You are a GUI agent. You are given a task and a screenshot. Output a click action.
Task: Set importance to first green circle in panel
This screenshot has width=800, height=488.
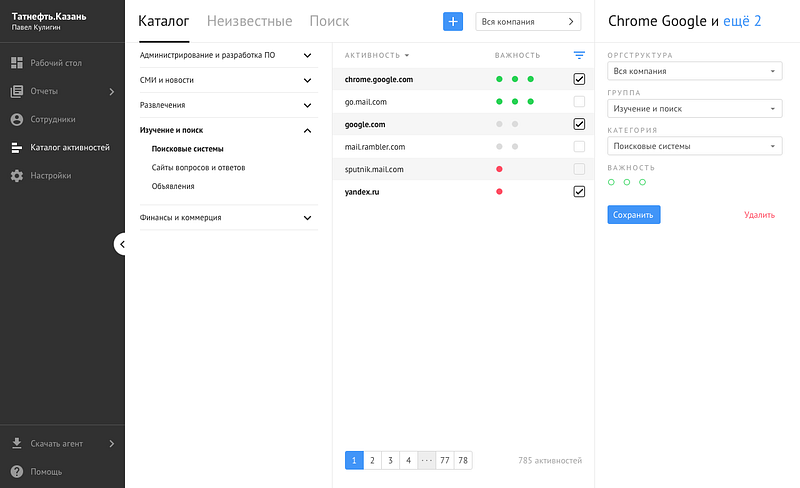611,182
